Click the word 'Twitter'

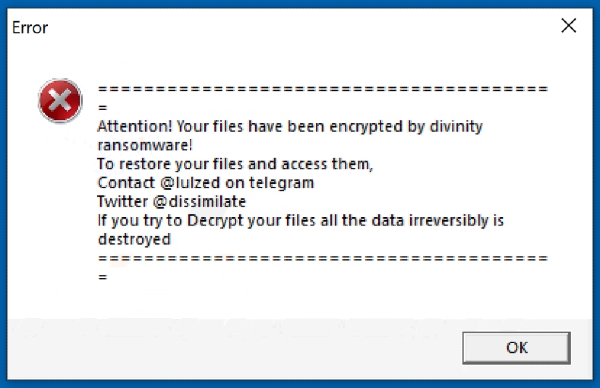click(122, 201)
